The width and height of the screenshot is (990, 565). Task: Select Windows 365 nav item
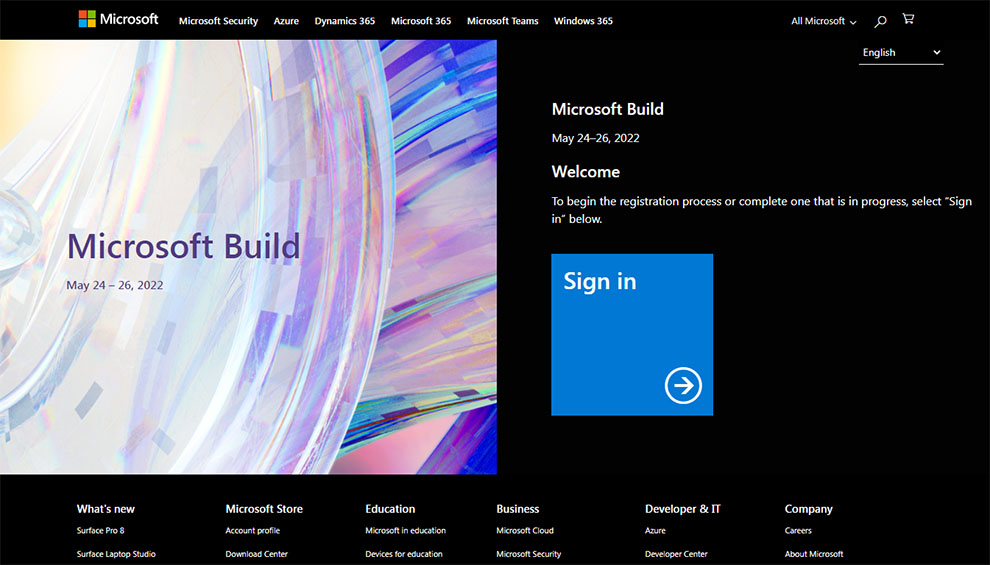[x=583, y=21]
